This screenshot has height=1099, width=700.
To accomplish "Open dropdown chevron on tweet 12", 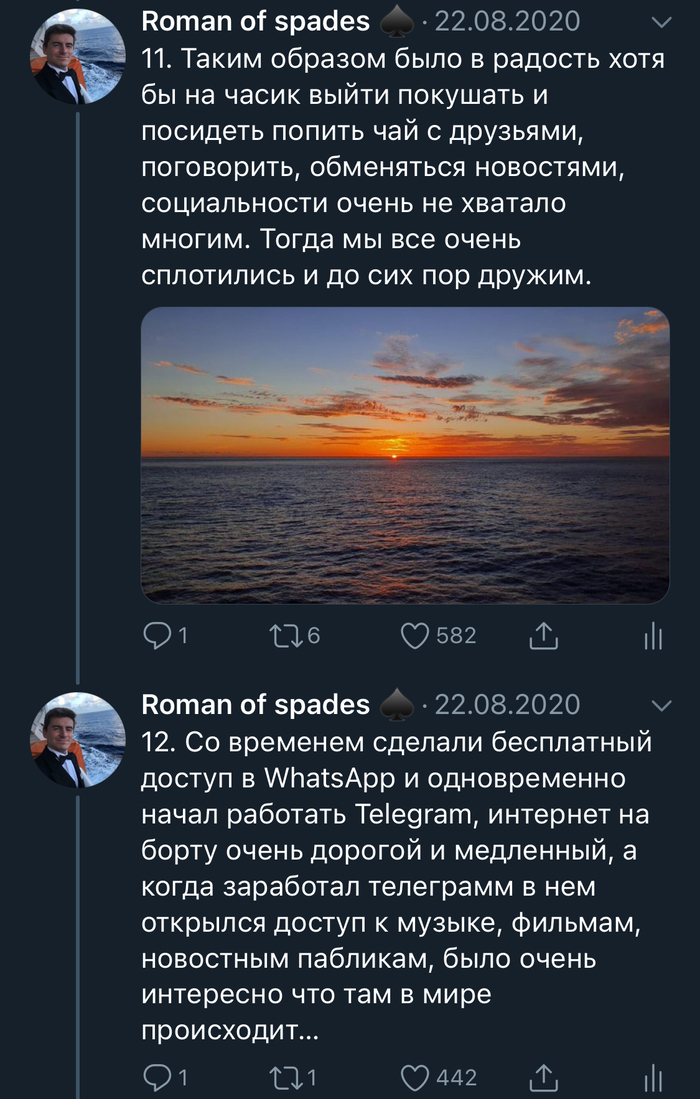I will (661, 706).
